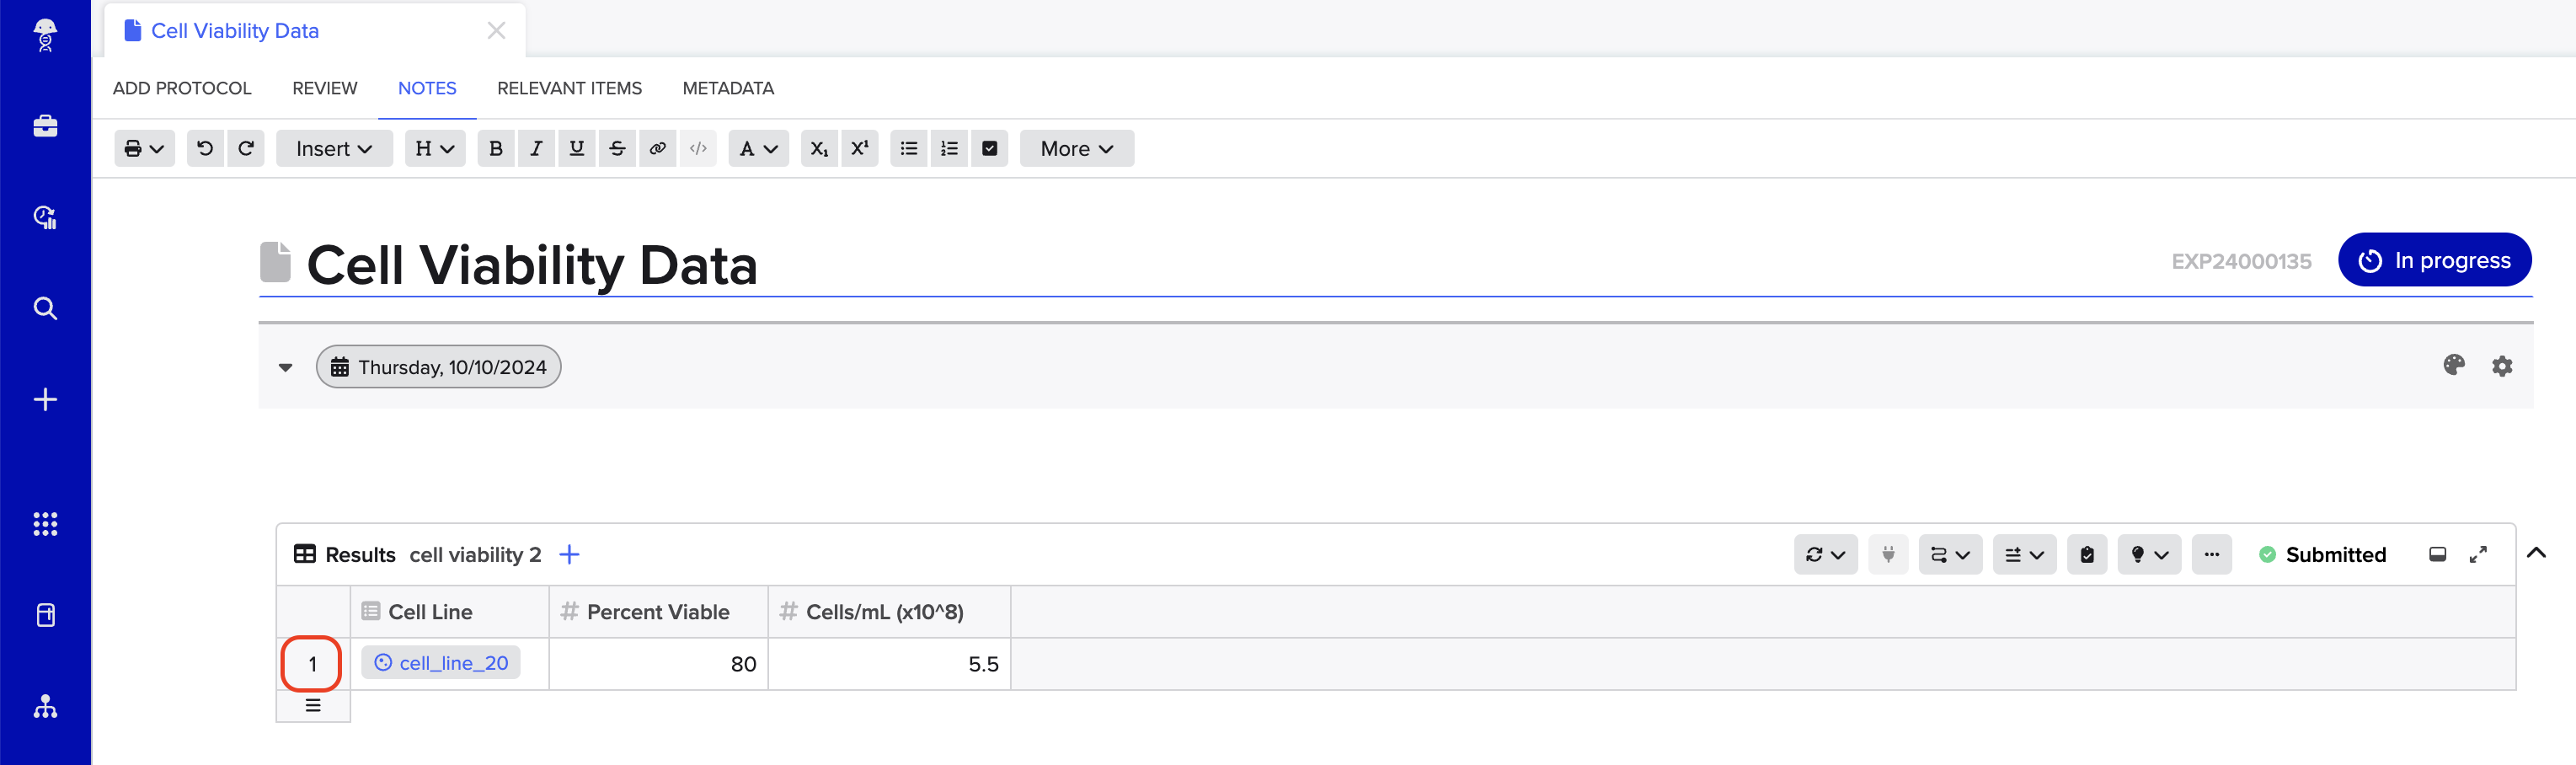Switch to the REVIEW tab

(324, 88)
